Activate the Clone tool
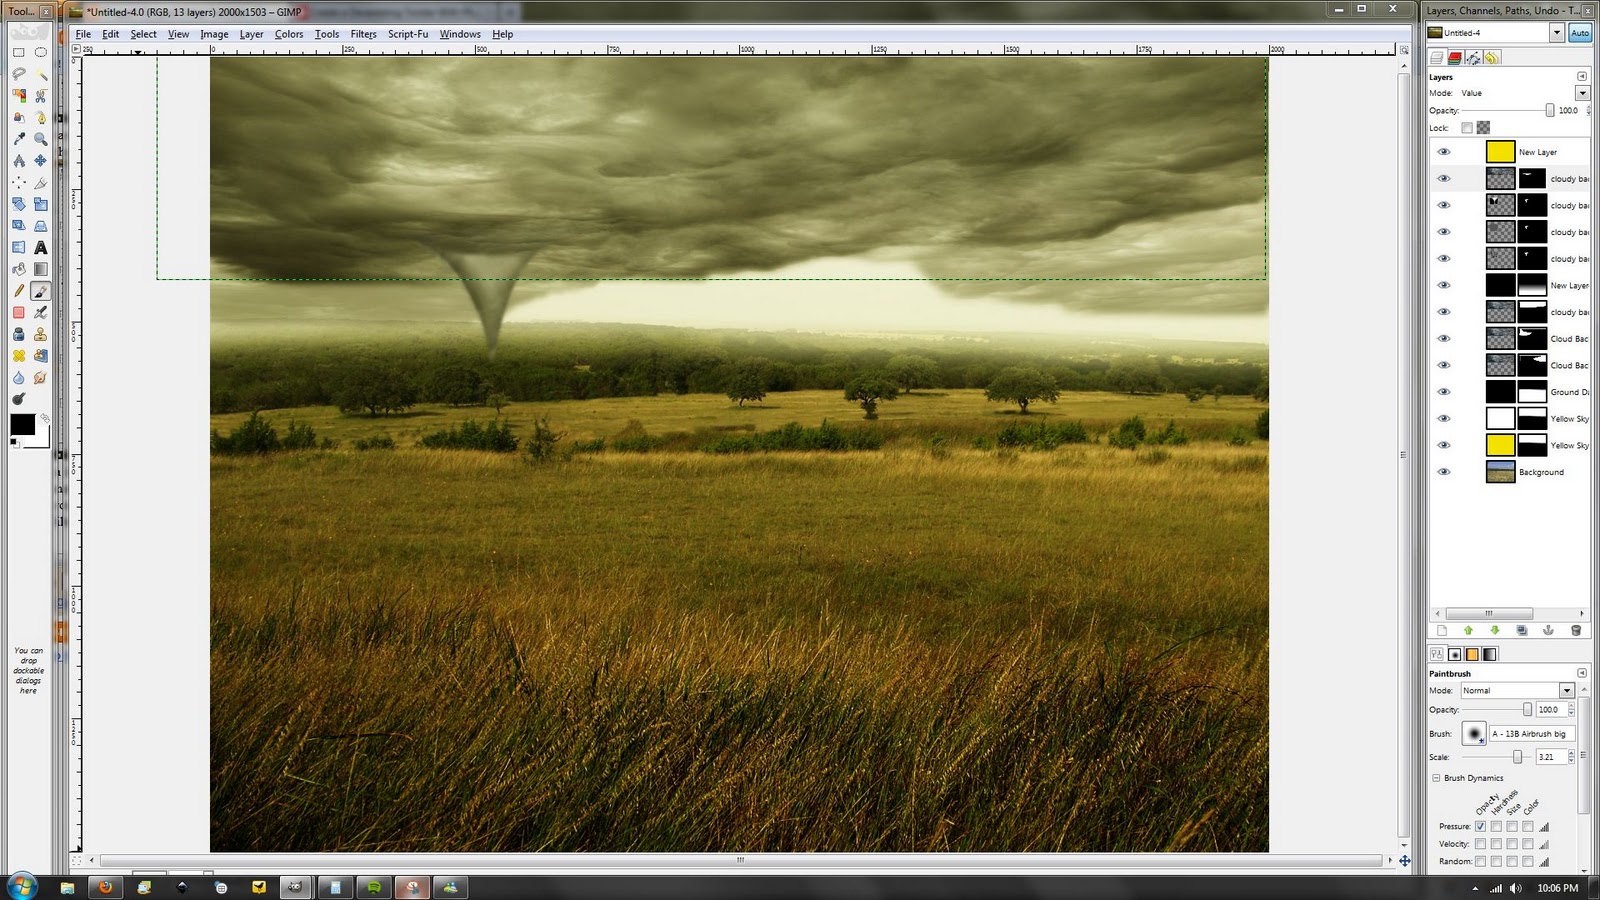This screenshot has height=900, width=1600. tap(41, 332)
